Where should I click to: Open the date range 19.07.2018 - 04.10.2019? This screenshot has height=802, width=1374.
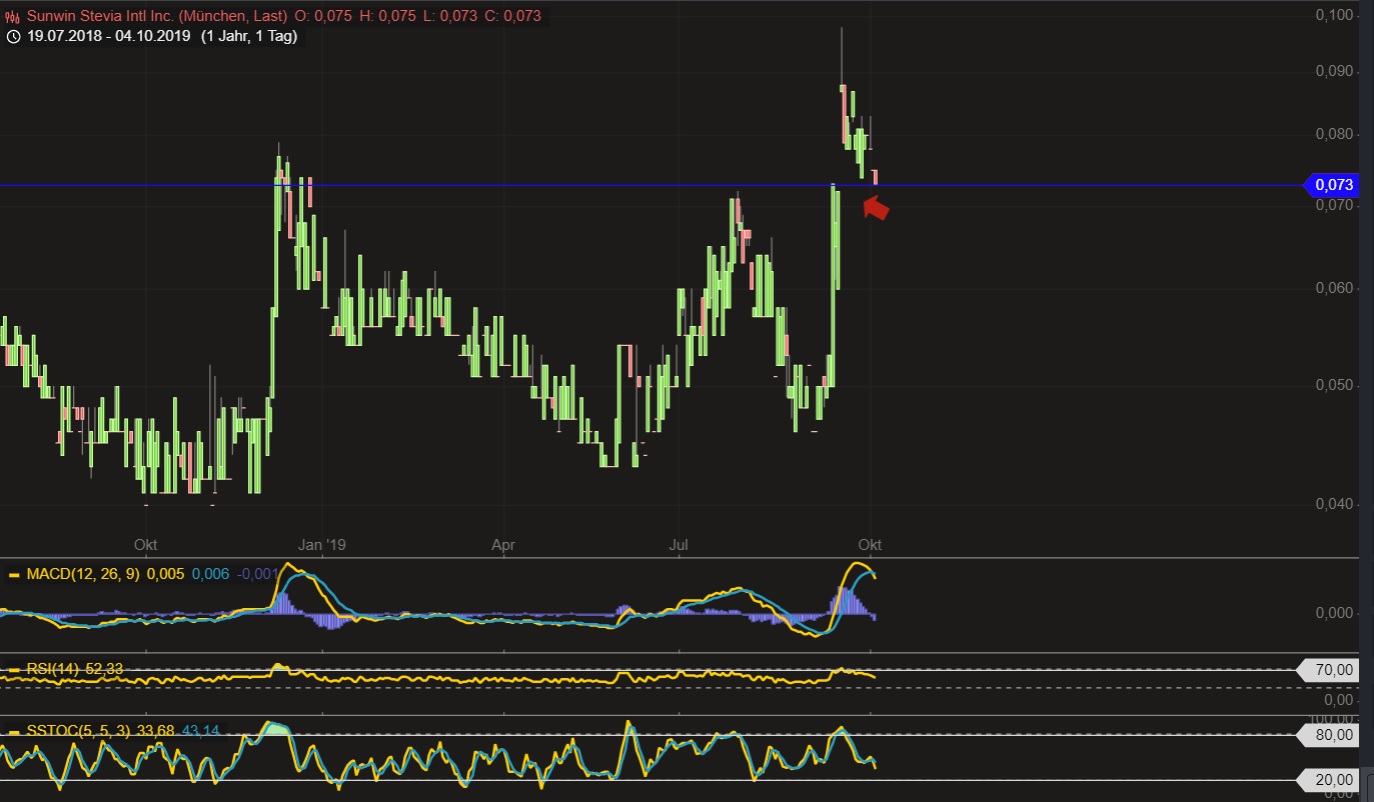click(x=108, y=36)
